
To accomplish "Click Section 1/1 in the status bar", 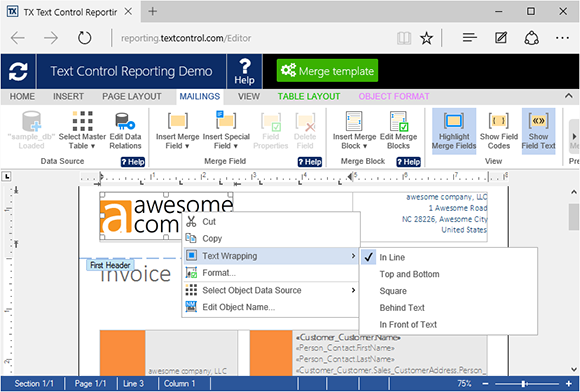I will pyautogui.click(x=34, y=384).
